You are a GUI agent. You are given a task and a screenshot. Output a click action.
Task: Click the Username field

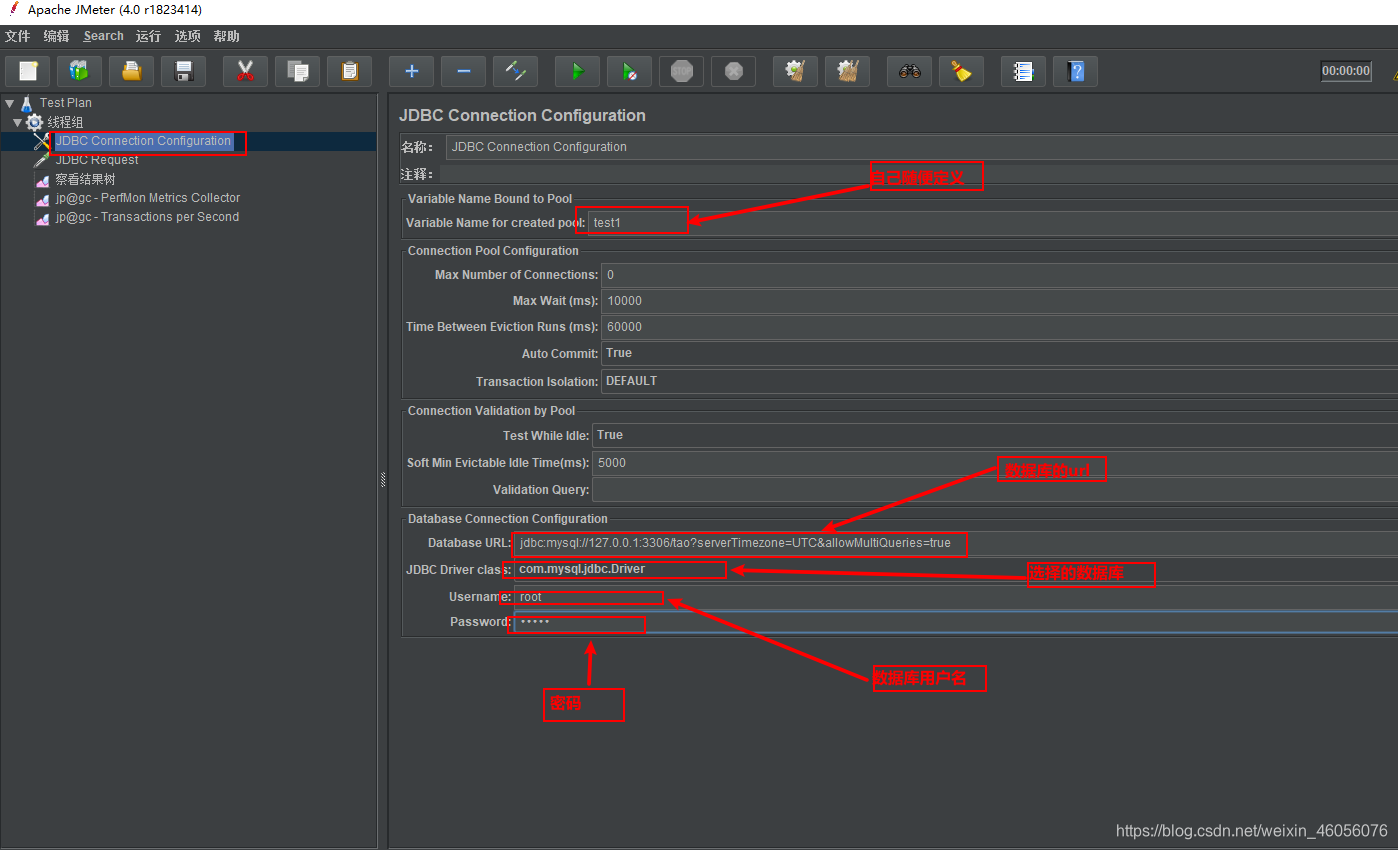(955, 597)
